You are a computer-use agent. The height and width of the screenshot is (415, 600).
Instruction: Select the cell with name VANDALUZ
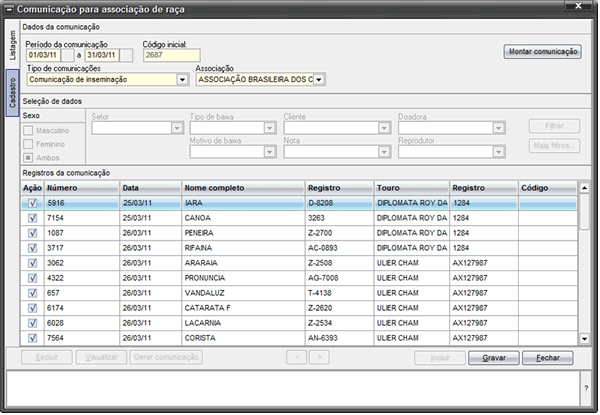243,293
